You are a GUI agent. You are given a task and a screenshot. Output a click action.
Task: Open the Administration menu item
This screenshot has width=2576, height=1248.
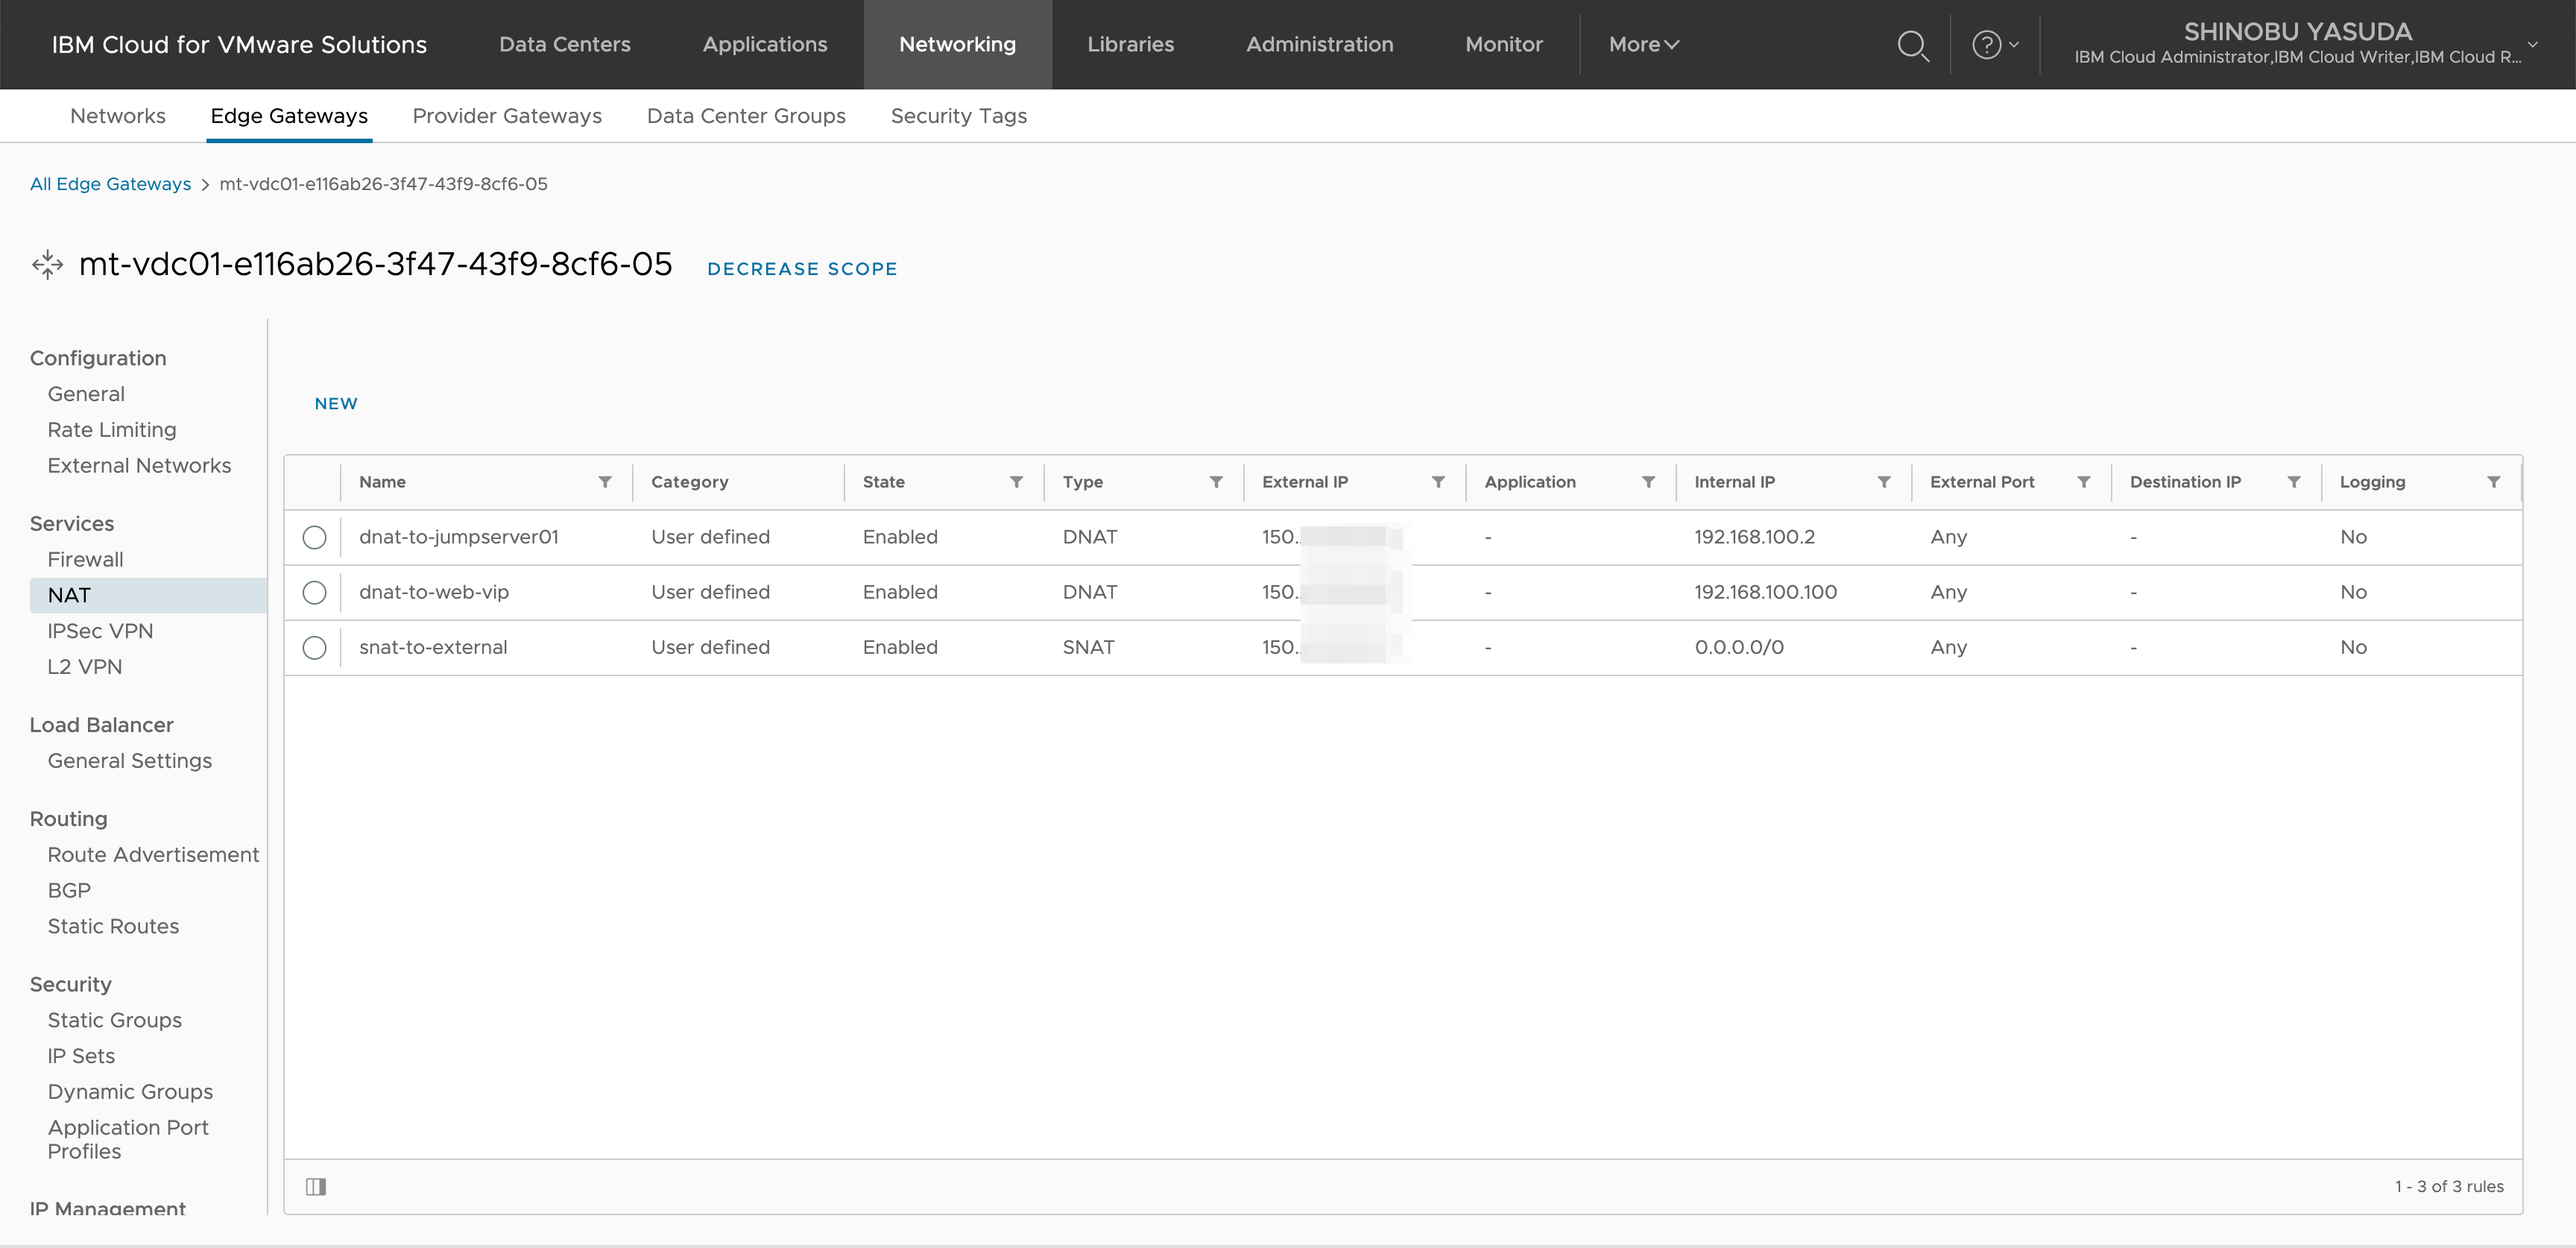(1319, 45)
